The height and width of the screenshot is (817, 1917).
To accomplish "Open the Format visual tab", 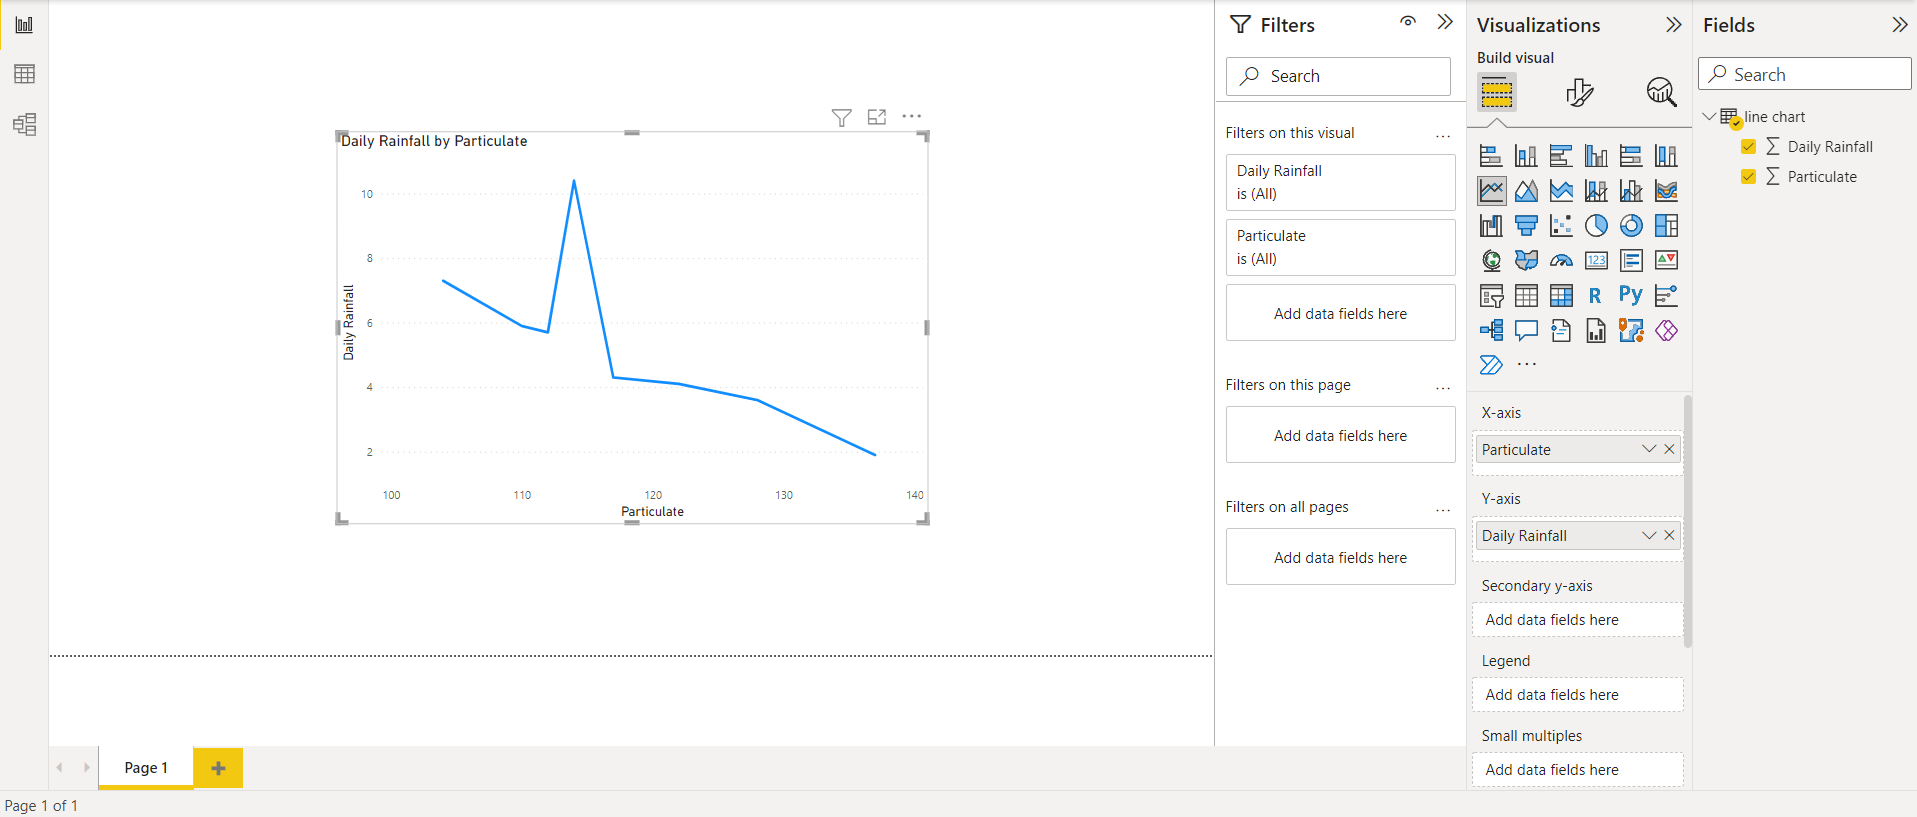I will (x=1579, y=93).
